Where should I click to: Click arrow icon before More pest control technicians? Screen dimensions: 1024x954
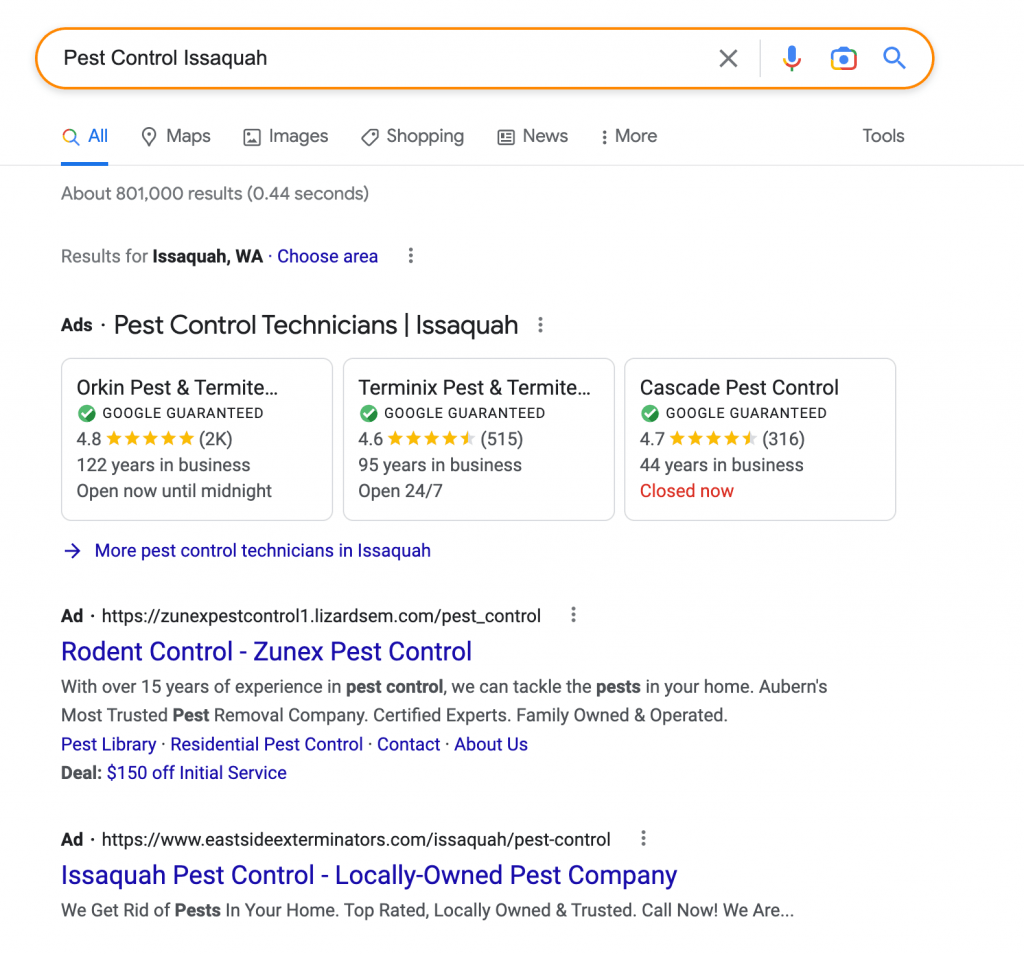pos(72,550)
